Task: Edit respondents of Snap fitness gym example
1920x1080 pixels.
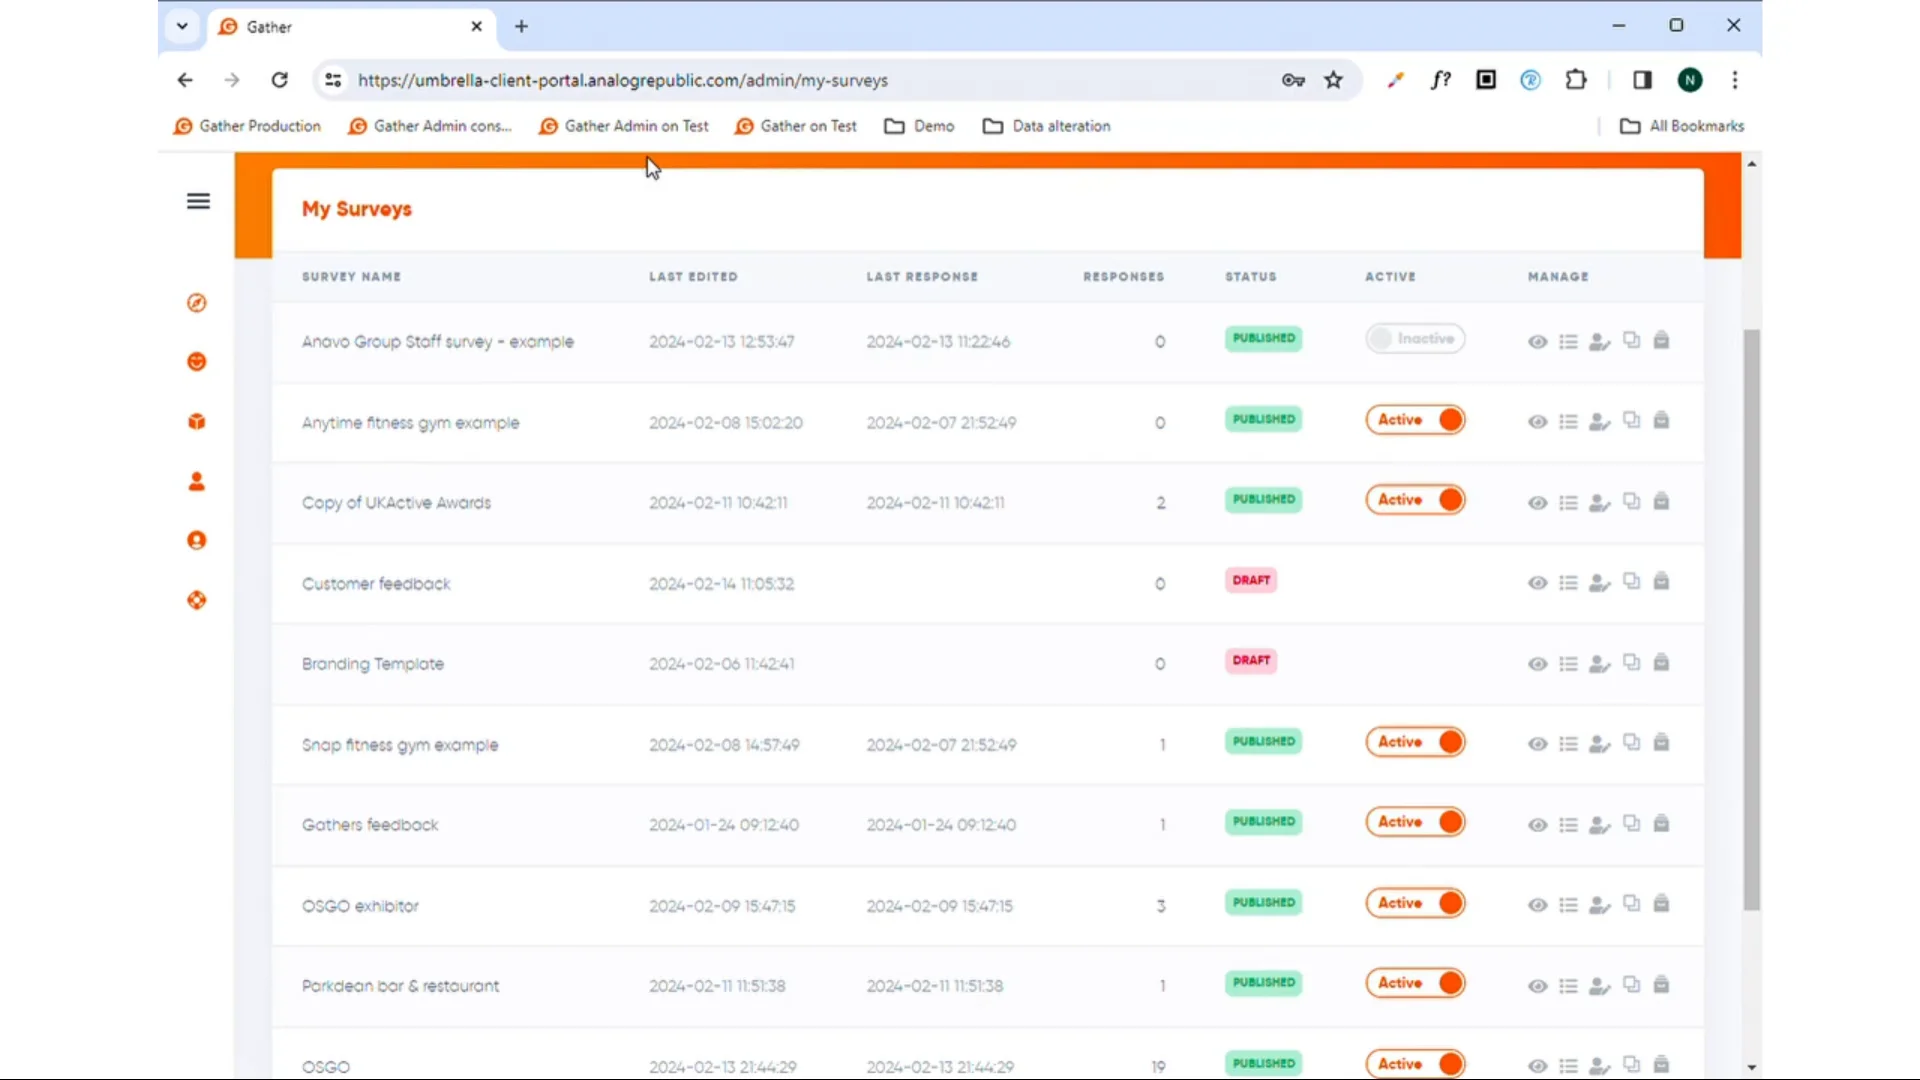Action: click(1598, 743)
